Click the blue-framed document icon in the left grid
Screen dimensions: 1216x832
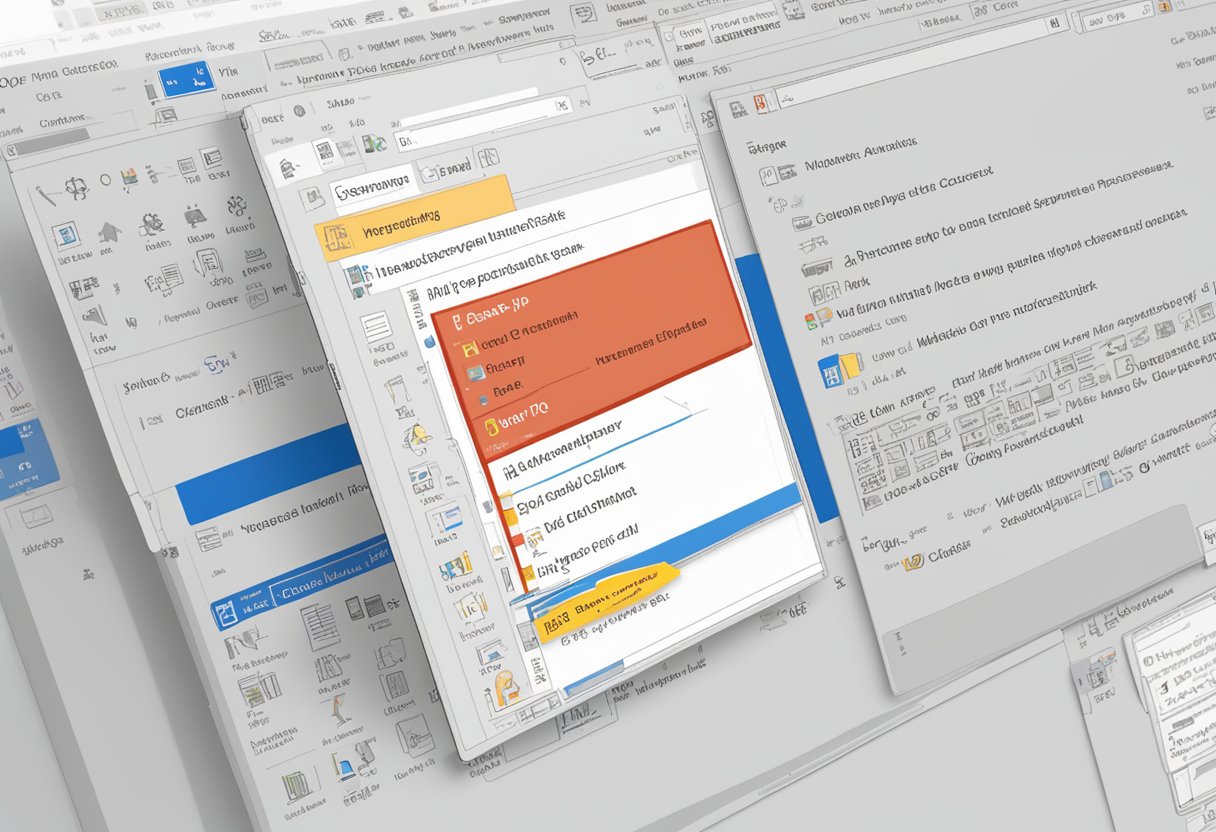pos(65,236)
